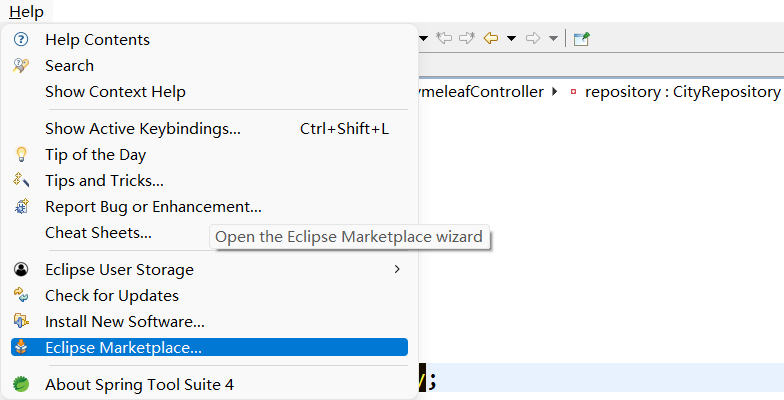Click the About Spring Tool Suite leaf icon

[x=22, y=384]
